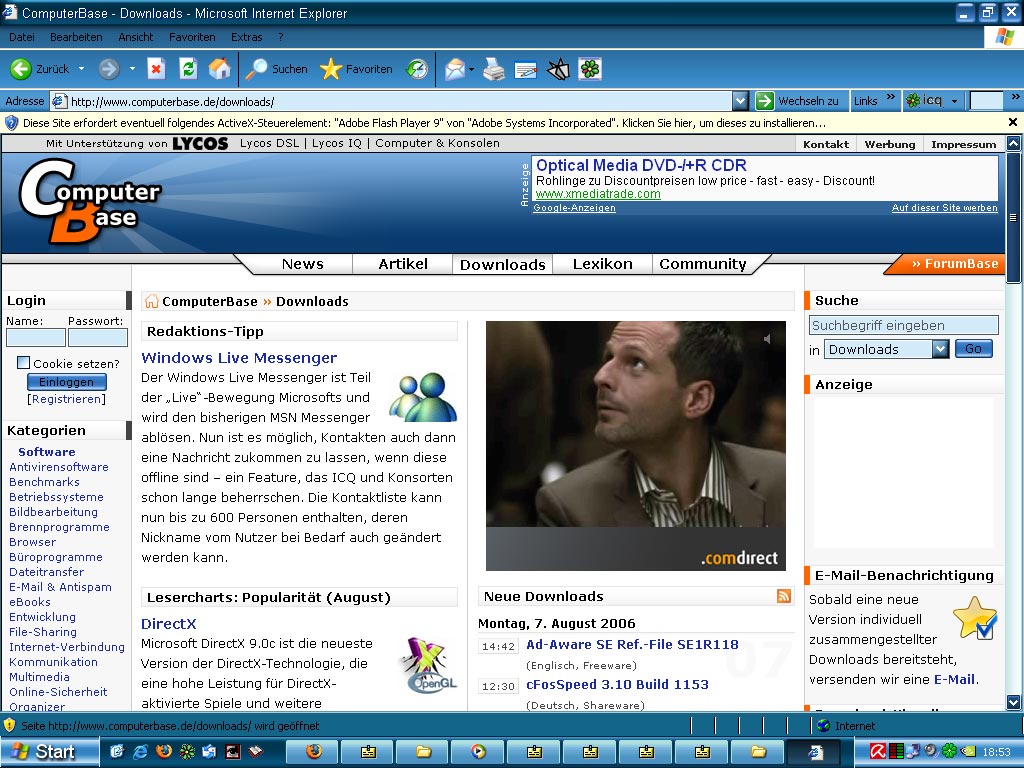The height and width of the screenshot is (768, 1024).
Task: Expand the Forward history dropdown arrow
Action: tap(132, 69)
